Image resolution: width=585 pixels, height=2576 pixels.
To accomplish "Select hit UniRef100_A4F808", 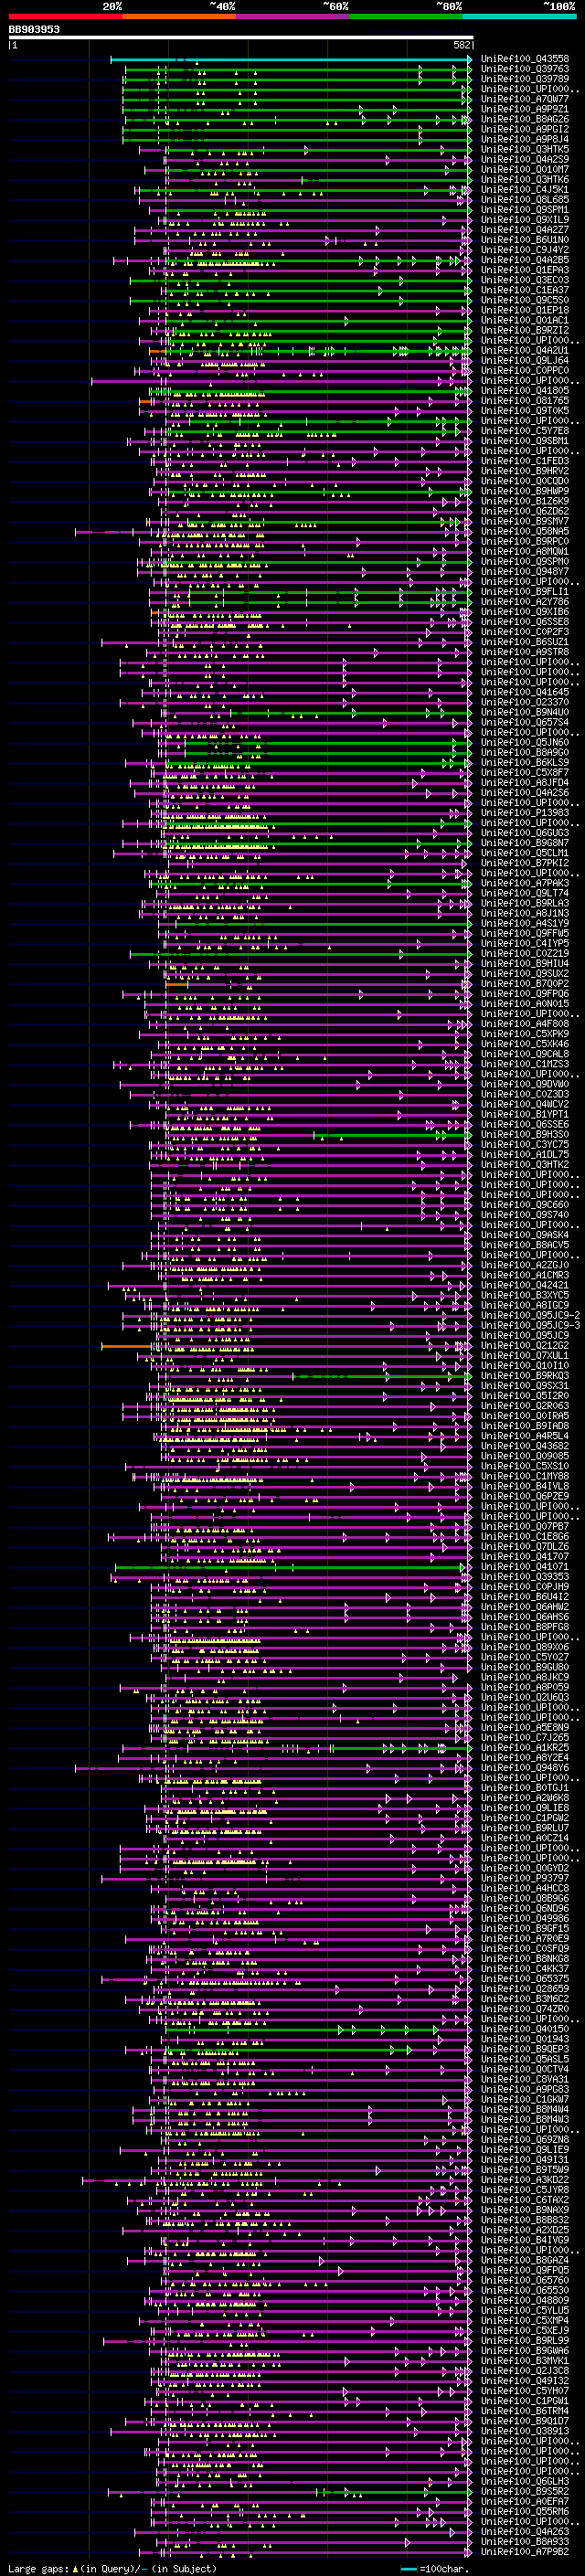I will 525,1024.
